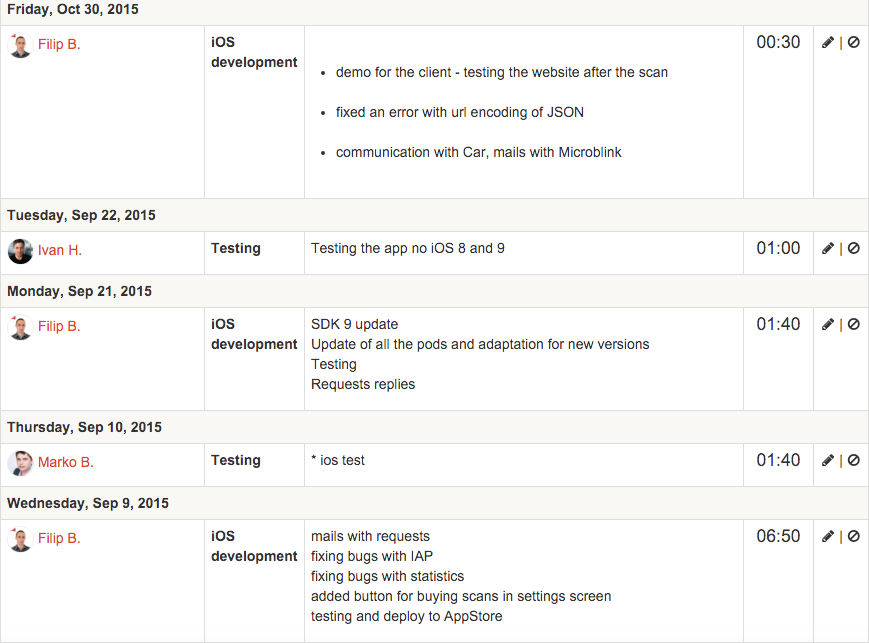This screenshot has width=869, height=643.
Task: Edit the Sep 21 SDK 9 update entry
Action: click(x=828, y=325)
